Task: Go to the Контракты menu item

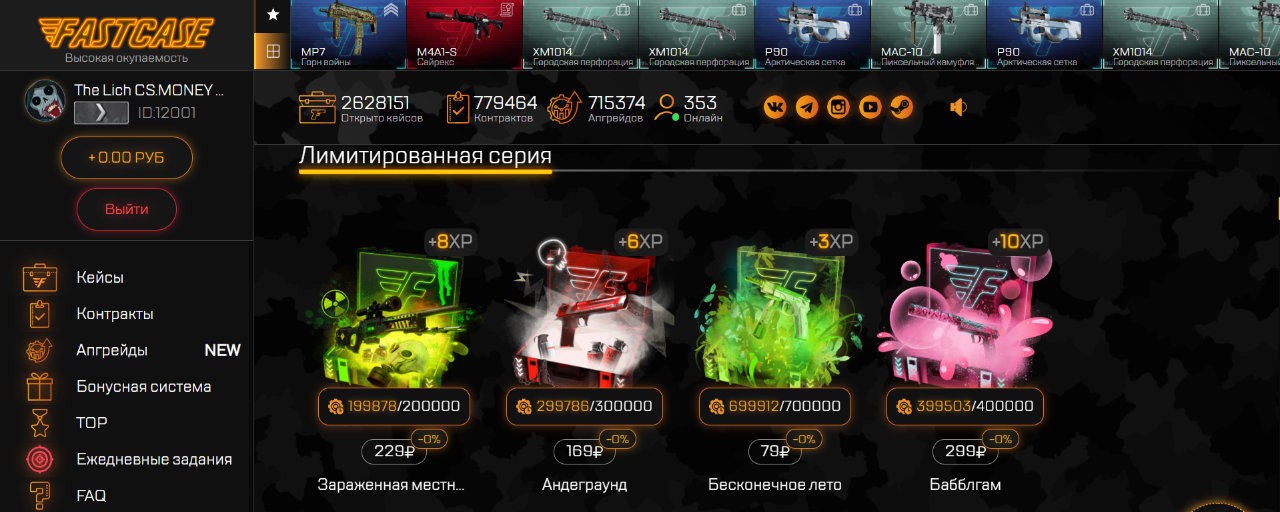Action: click(x=115, y=313)
